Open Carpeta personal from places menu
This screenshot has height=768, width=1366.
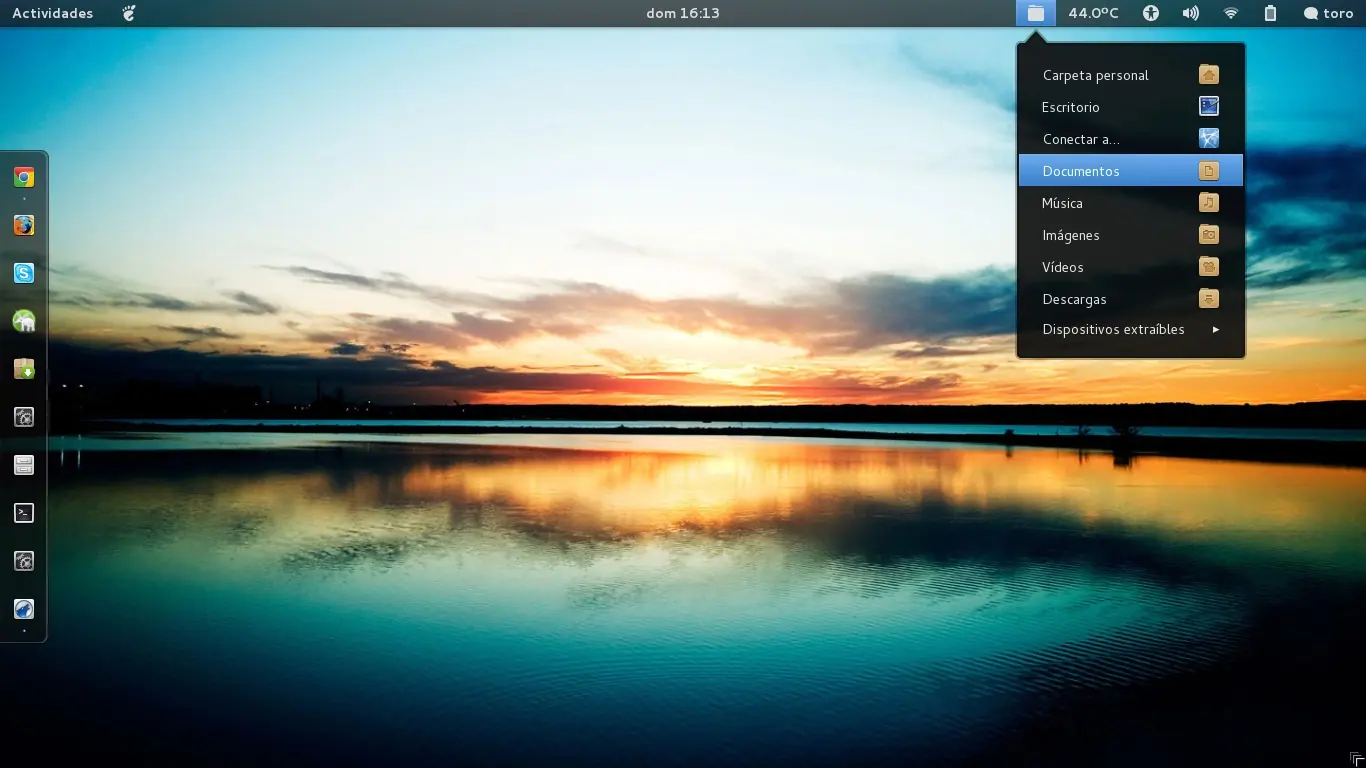click(1131, 75)
